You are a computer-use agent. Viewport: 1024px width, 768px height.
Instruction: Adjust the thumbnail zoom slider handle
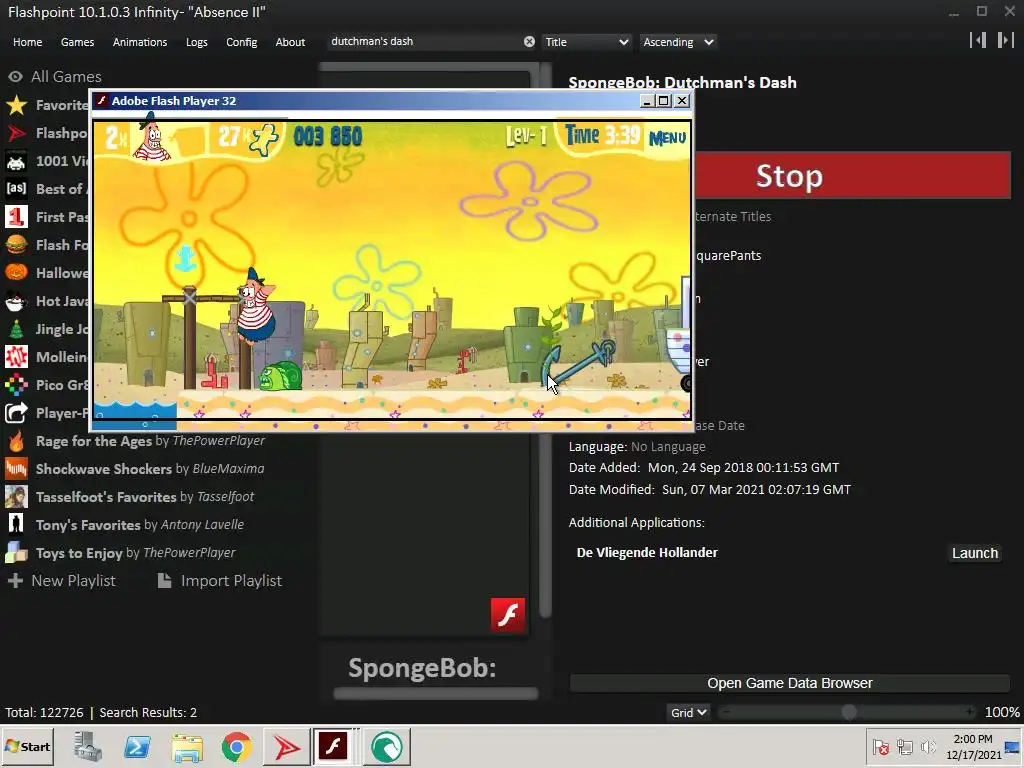(849, 712)
